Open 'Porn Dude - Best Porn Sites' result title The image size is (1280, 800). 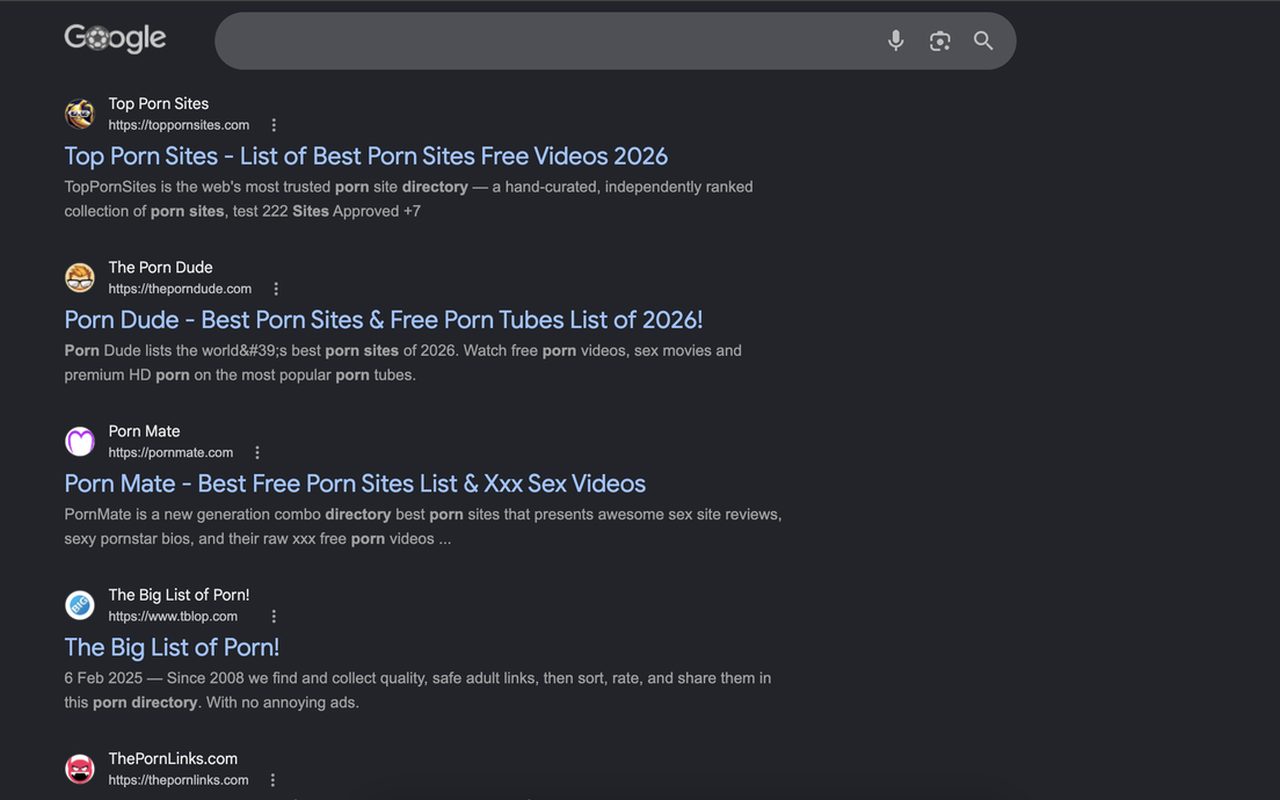tap(384, 320)
